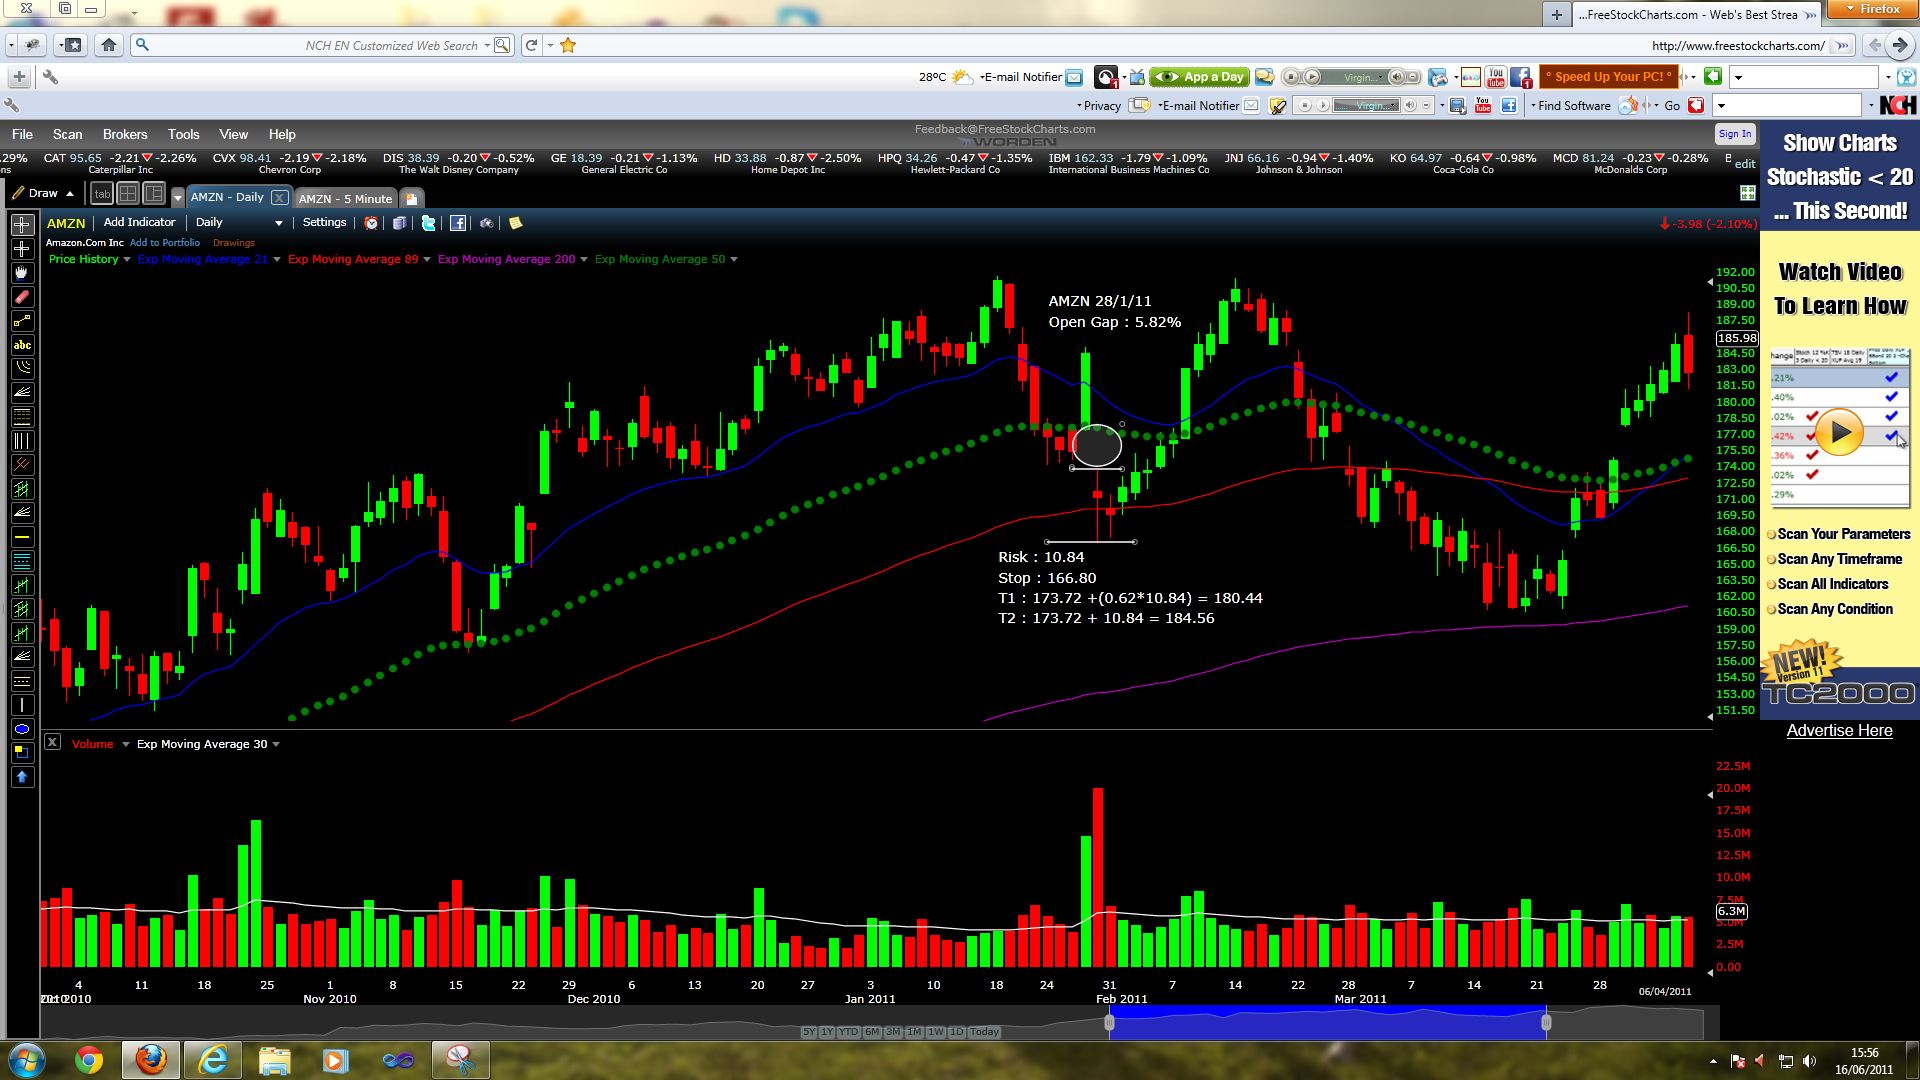Viewport: 1920px width, 1080px height.
Task: Open the alarm clock alerts icon
Action: click(371, 223)
